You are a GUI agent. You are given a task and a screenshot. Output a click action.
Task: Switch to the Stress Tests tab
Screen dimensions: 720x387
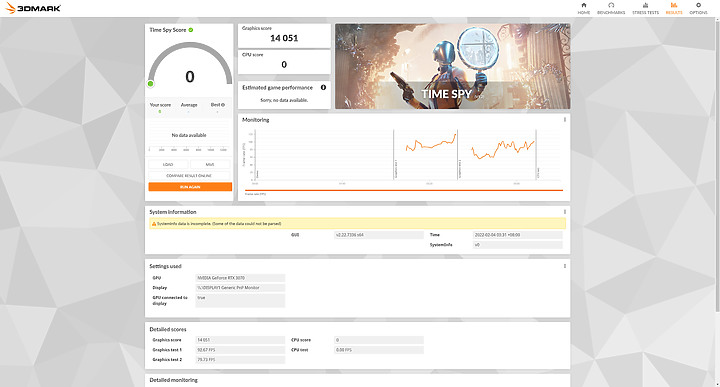tap(645, 8)
